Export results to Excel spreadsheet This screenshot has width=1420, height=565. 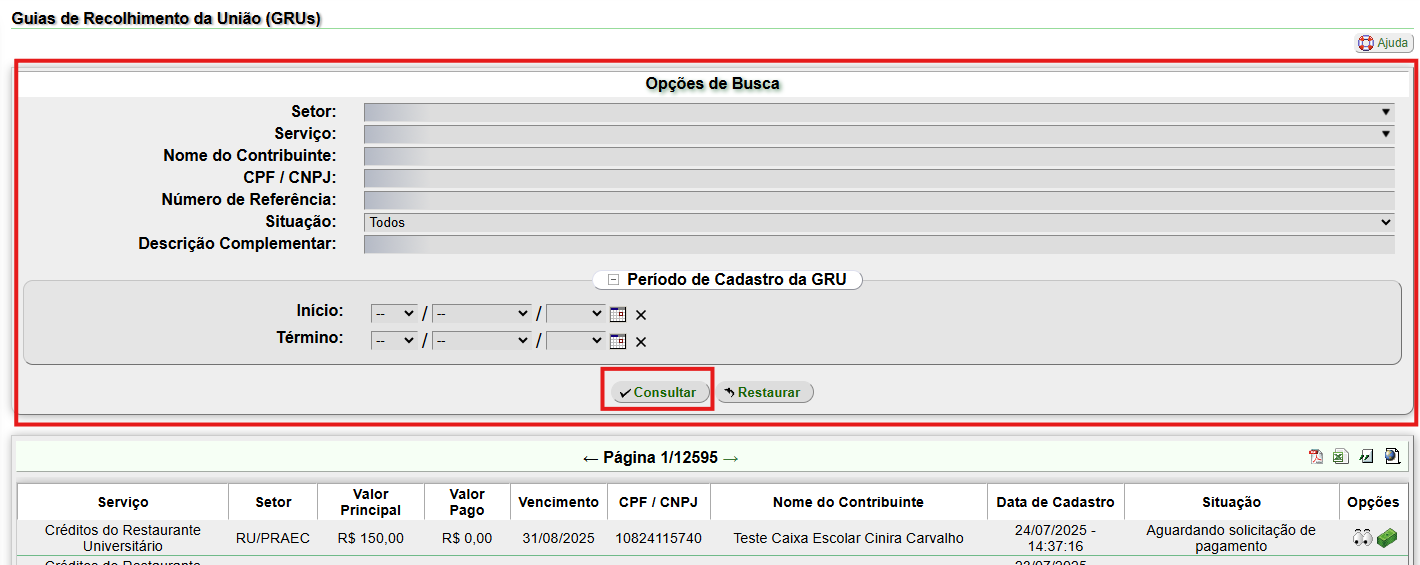[1340, 457]
